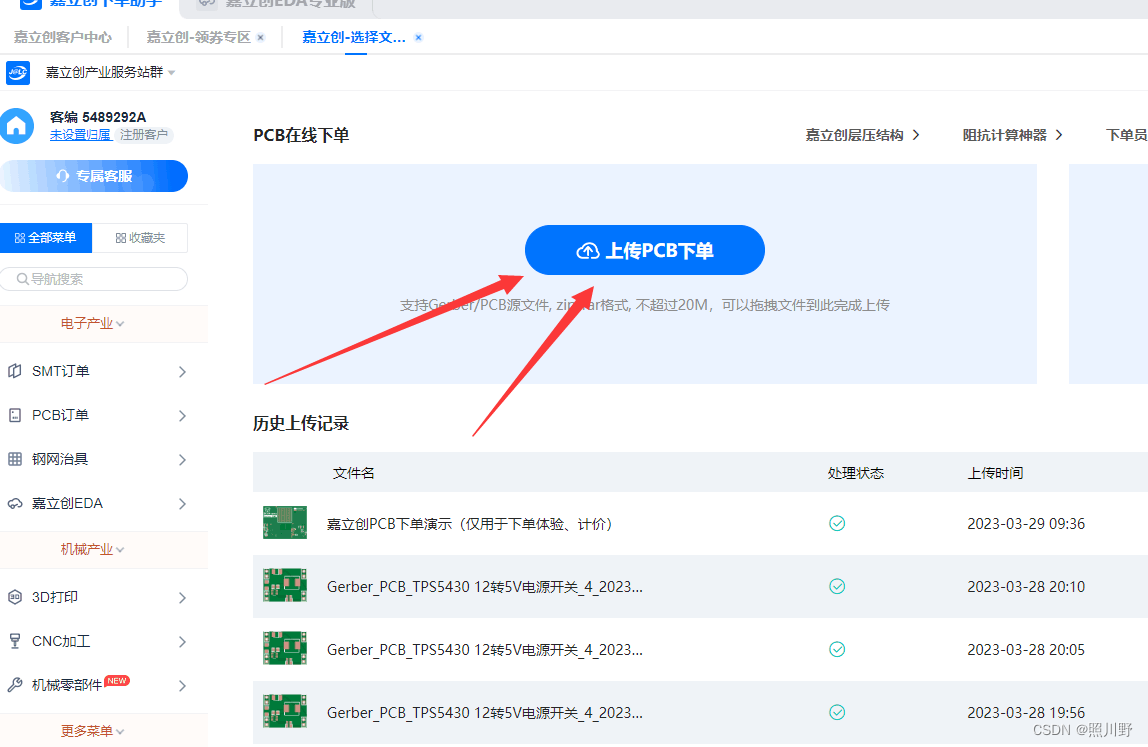This screenshot has width=1148, height=747.
Task: Open PCB thumbnail of the 20:10 Gerber upload
Action: 285,586
